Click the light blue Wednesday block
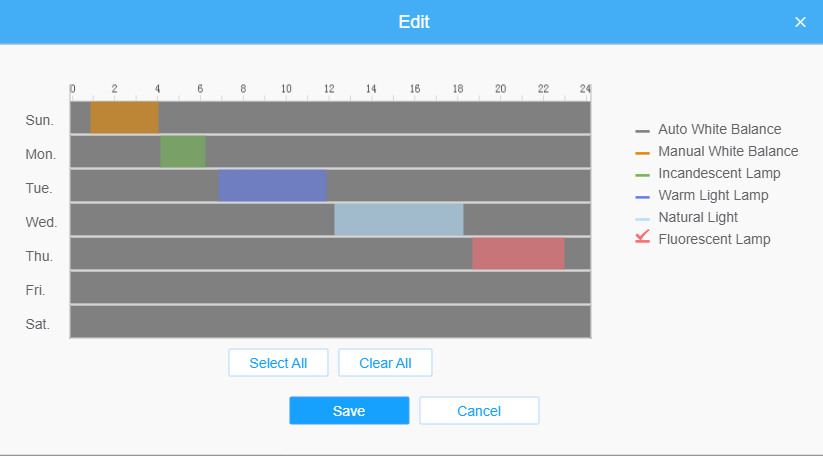The image size is (823, 456). click(398, 220)
